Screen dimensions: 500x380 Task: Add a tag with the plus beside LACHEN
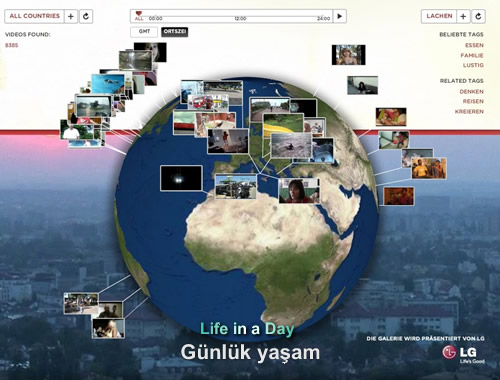click(x=463, y=16)
